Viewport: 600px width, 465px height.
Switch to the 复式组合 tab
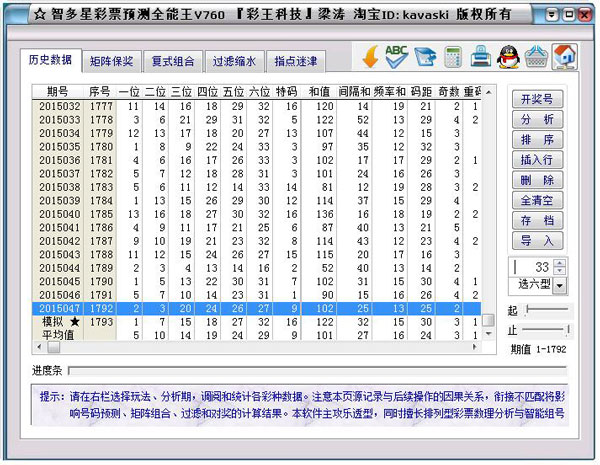pyautogui.click(x=173, y=61)
